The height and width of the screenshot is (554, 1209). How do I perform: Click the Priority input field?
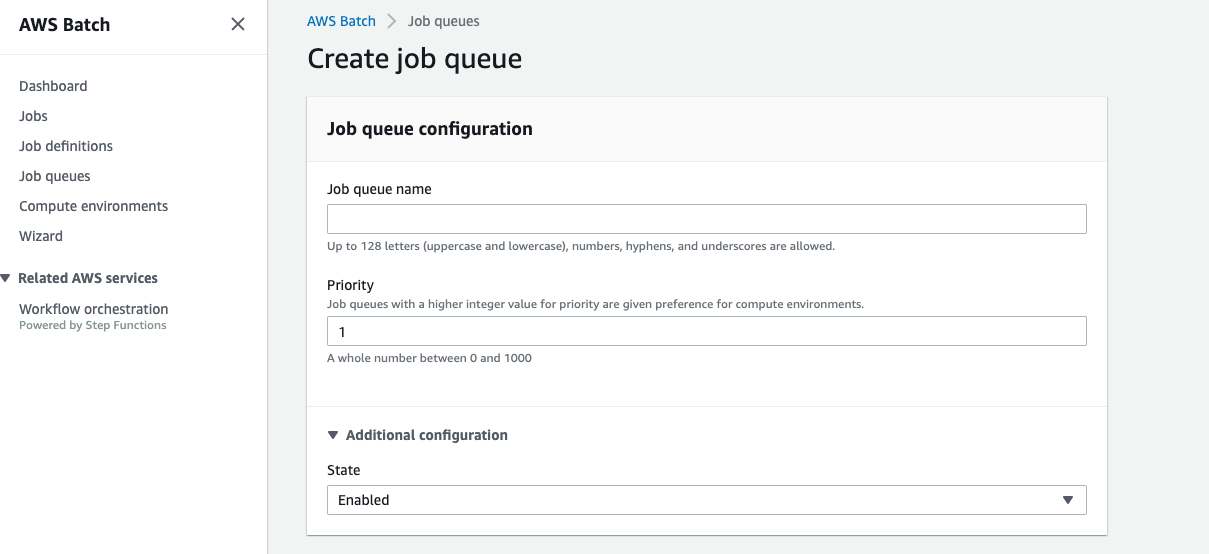(707, 331)
